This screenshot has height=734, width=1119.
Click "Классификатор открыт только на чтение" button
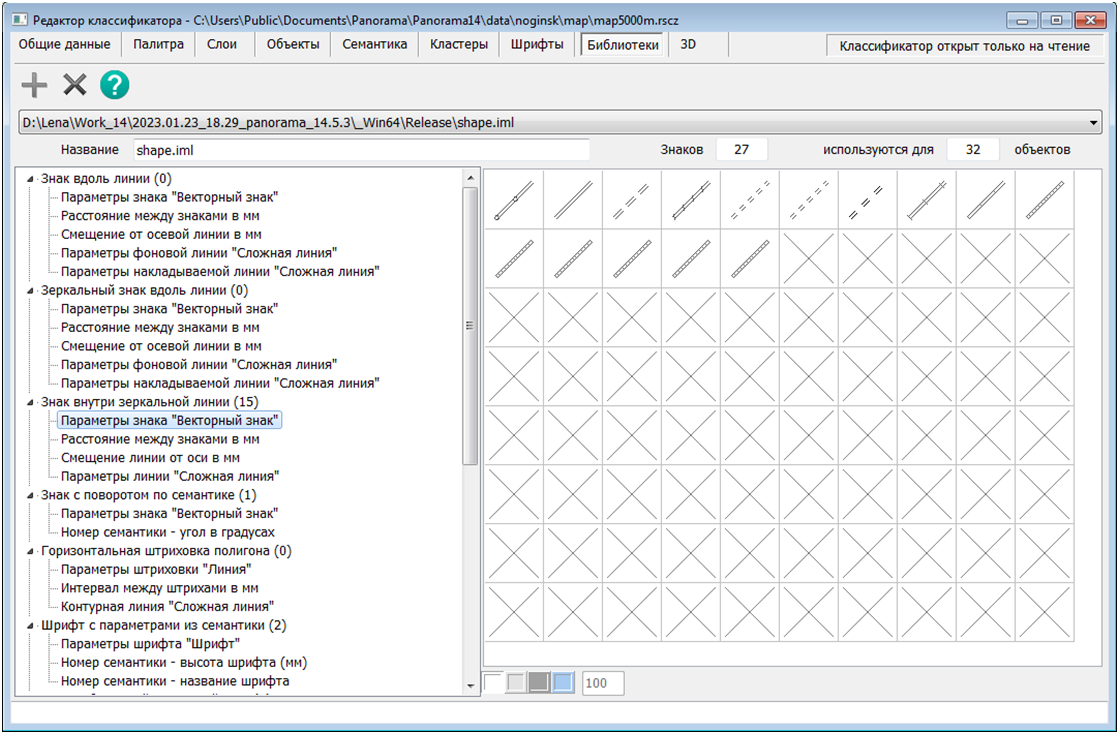click(x=964, y=46)
